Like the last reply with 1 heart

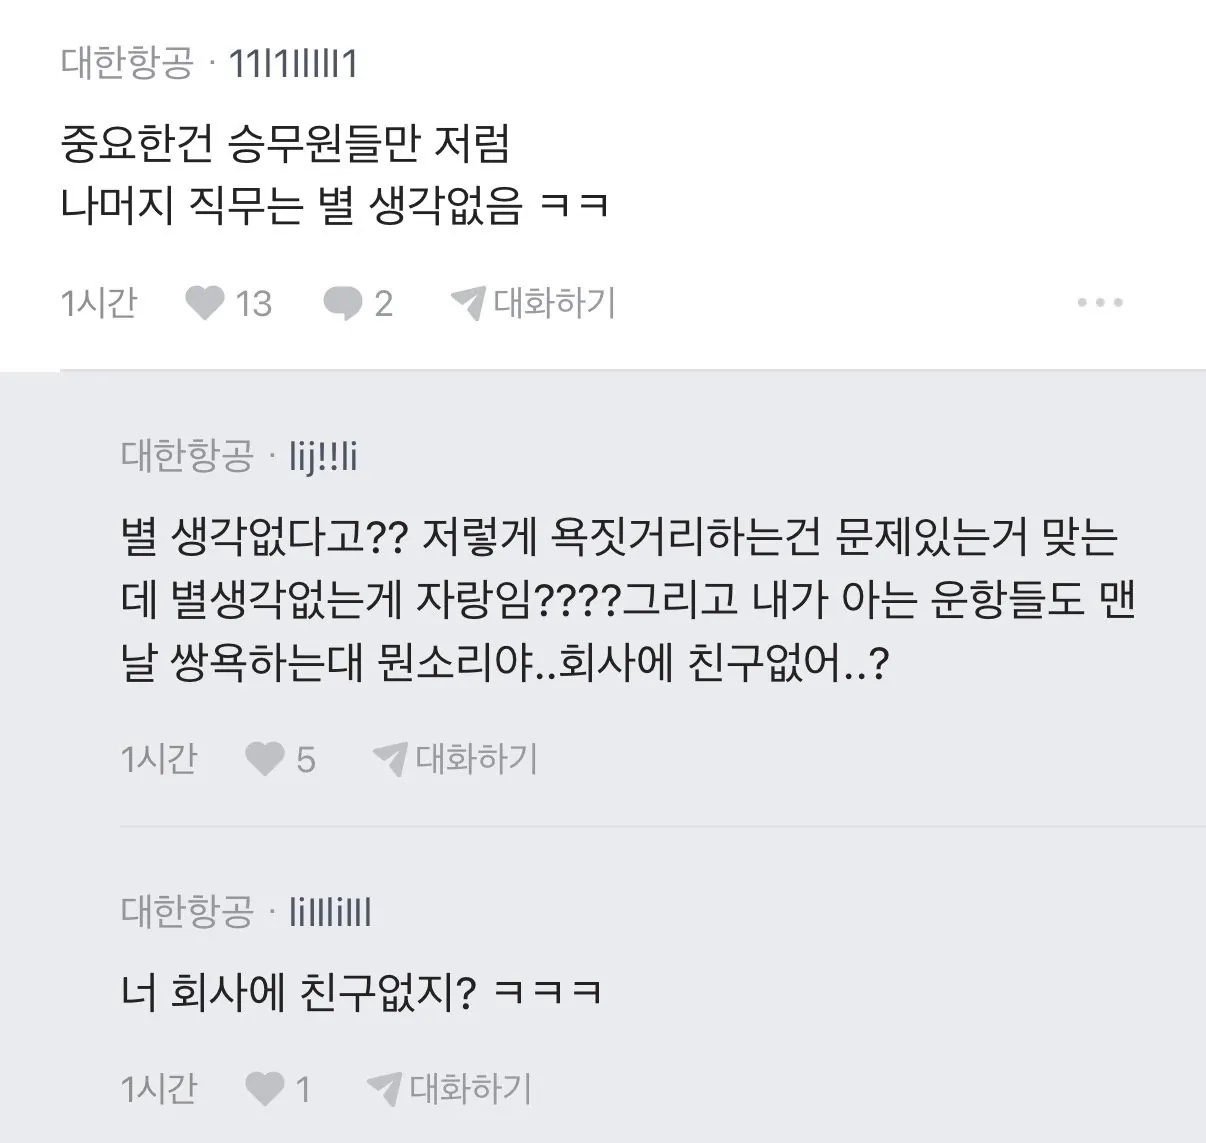266,1088
